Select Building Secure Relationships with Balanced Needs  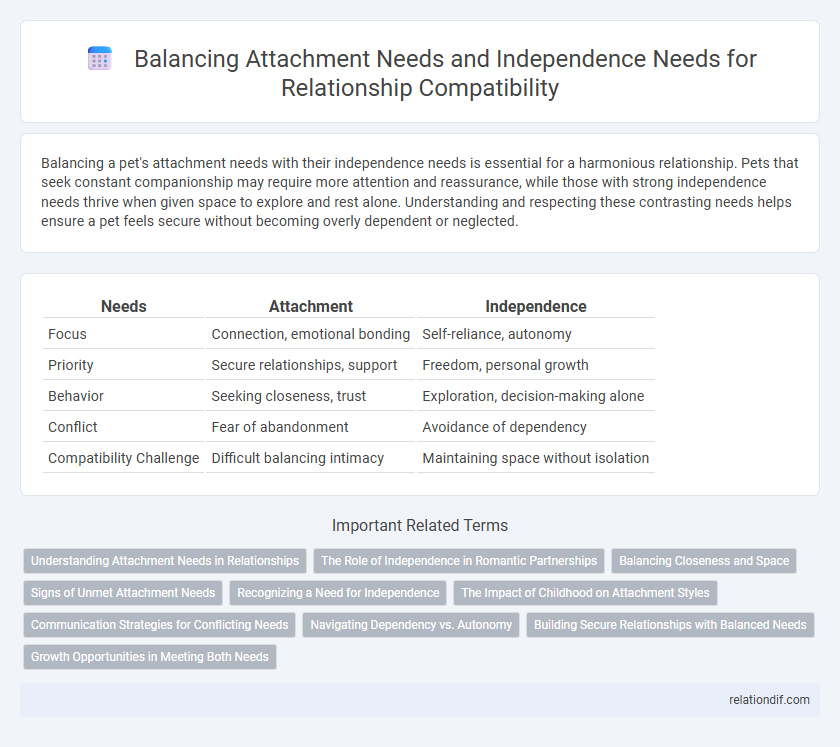click(x=670, y=625)
